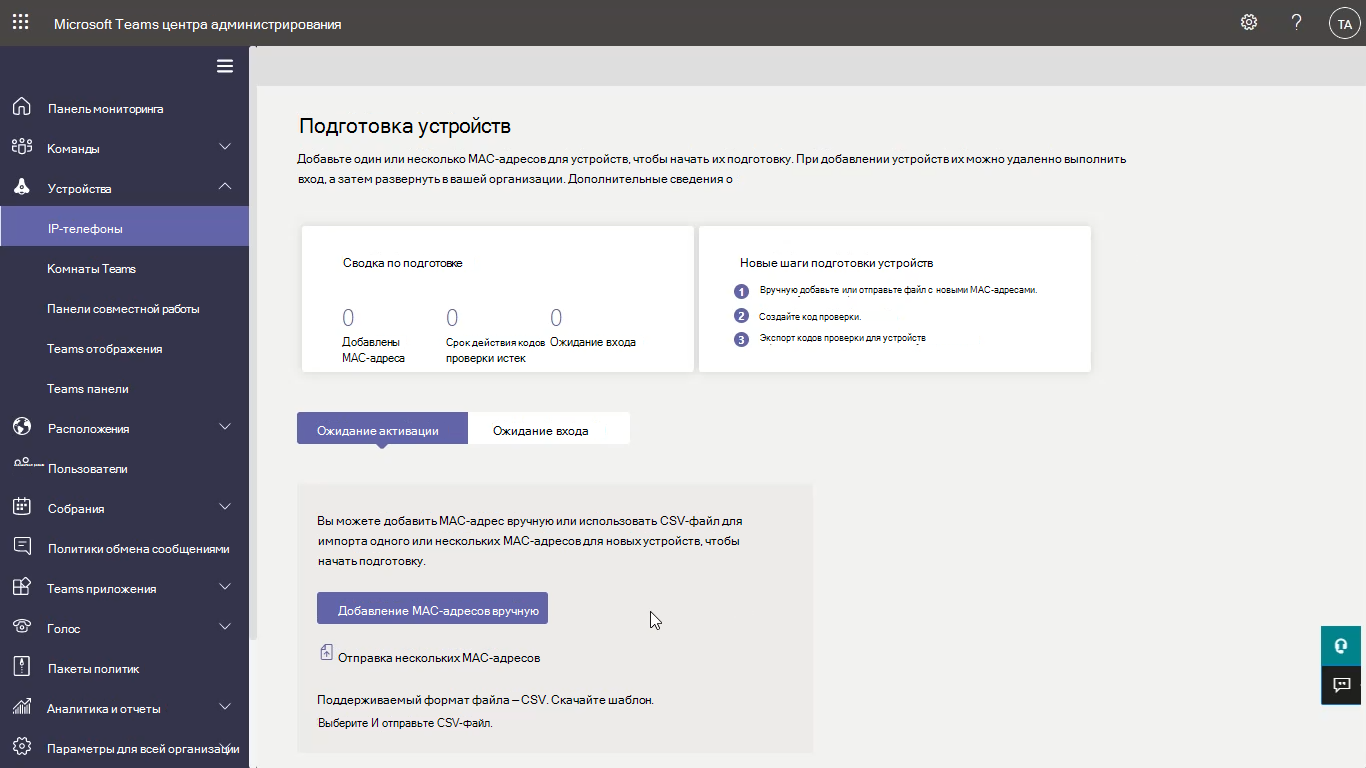This screenshot has width=1366, height=768.
Task: Click the gear icon for Параметры для всей организации
Action: [22, 747]
